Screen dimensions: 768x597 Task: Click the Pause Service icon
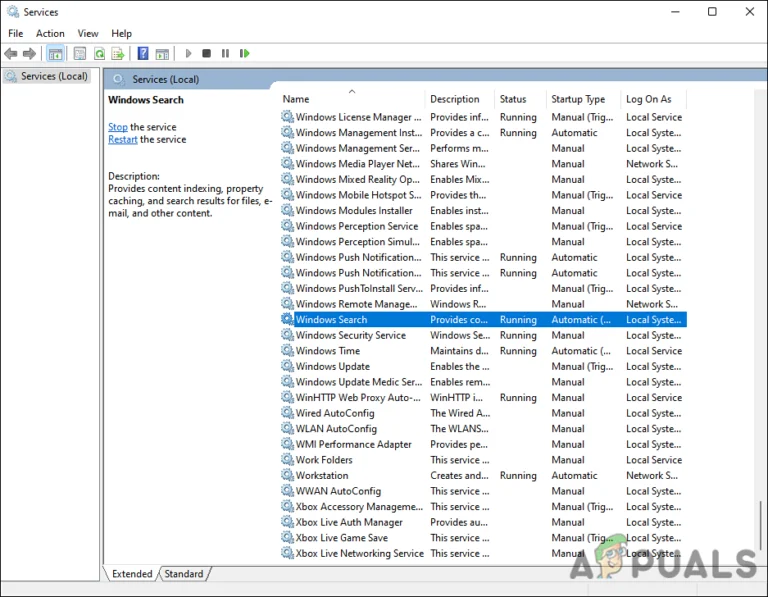pyautogui.click(x=225, y=53)
